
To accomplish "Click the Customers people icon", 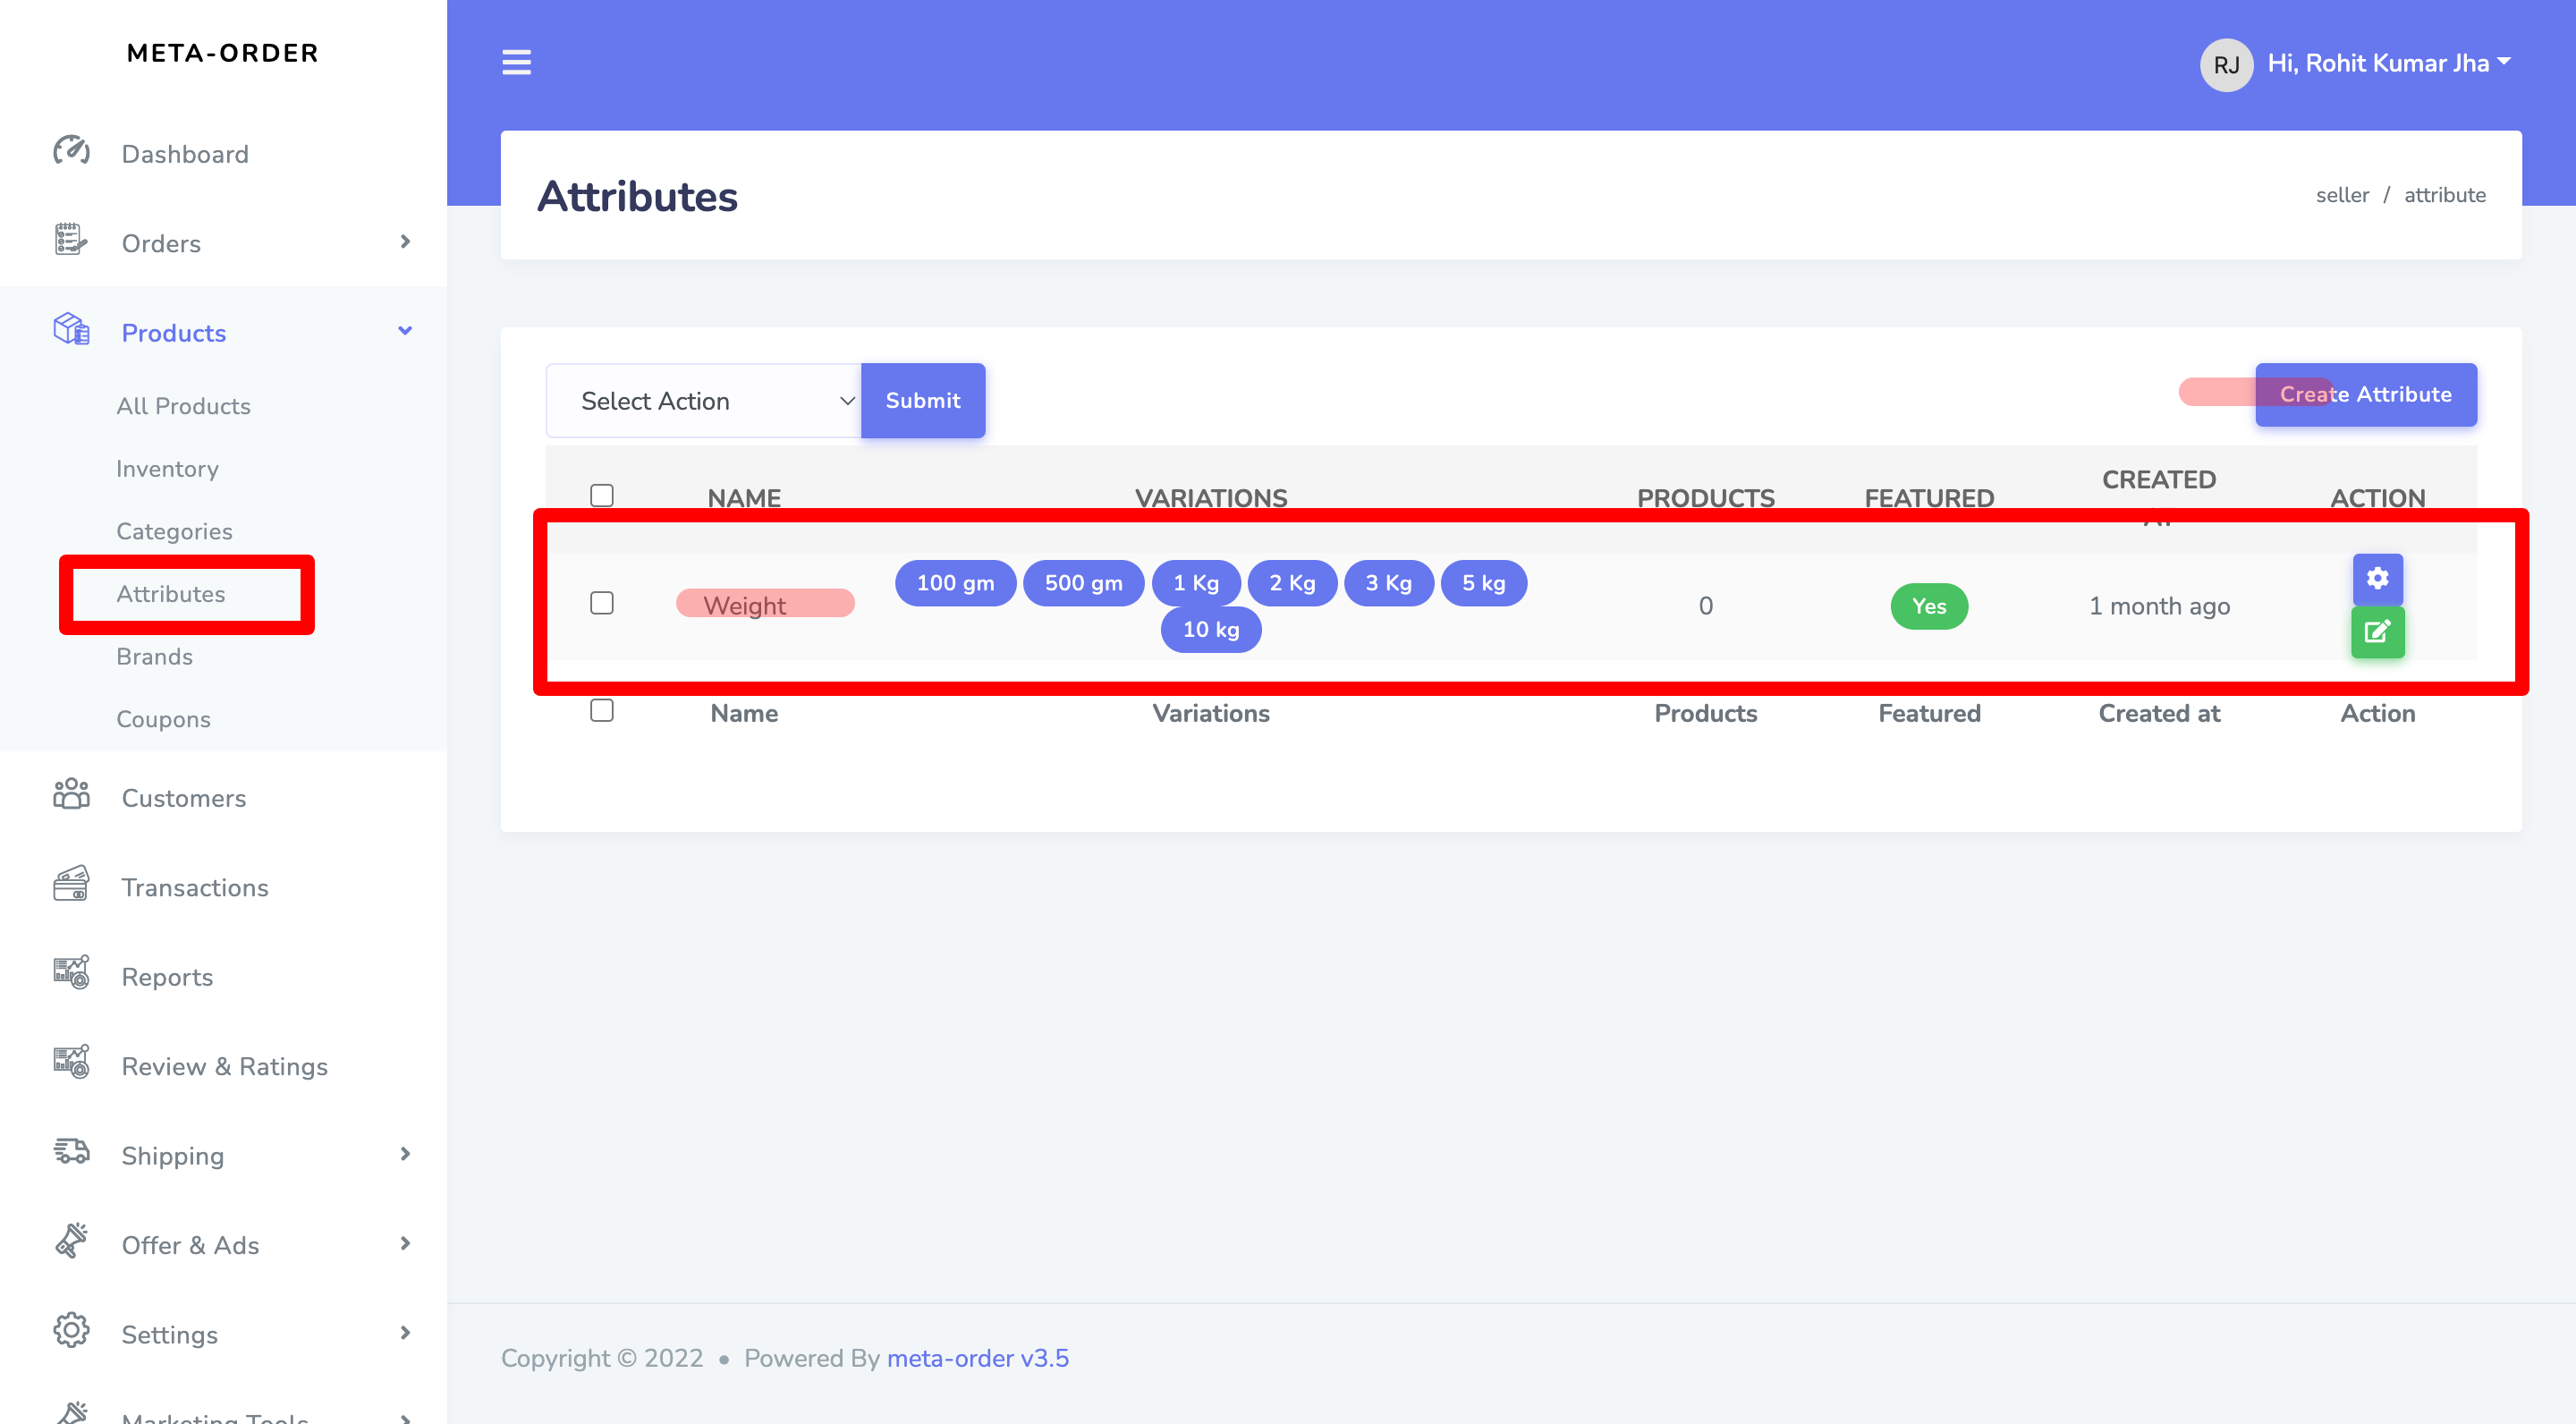I will point(71,796).
